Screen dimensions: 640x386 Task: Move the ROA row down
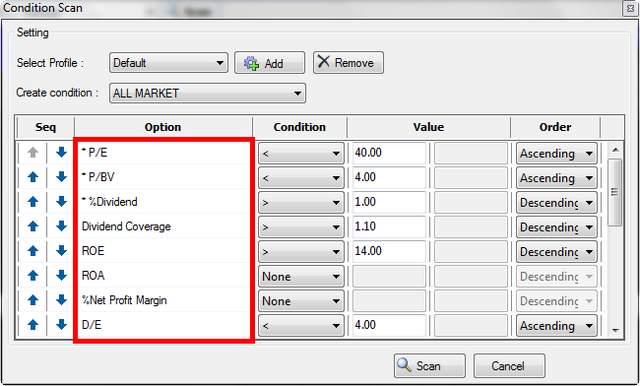(x=61, y=276)
